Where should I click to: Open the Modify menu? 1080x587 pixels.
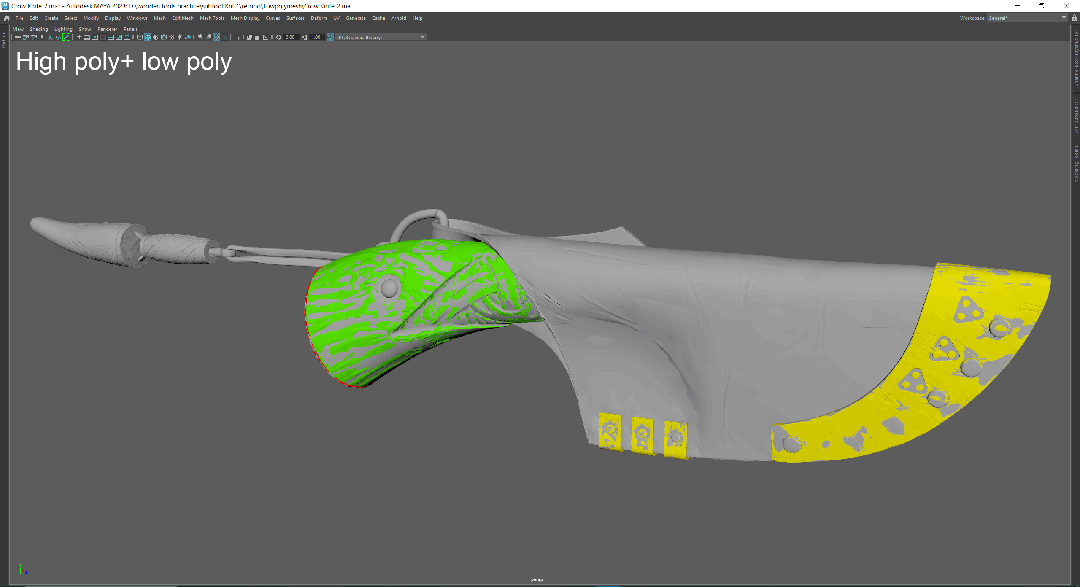click(x=91, y=18)
